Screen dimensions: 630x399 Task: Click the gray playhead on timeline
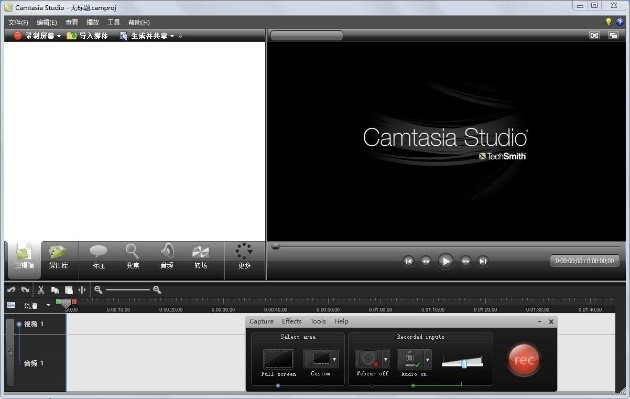pos(66,304)
